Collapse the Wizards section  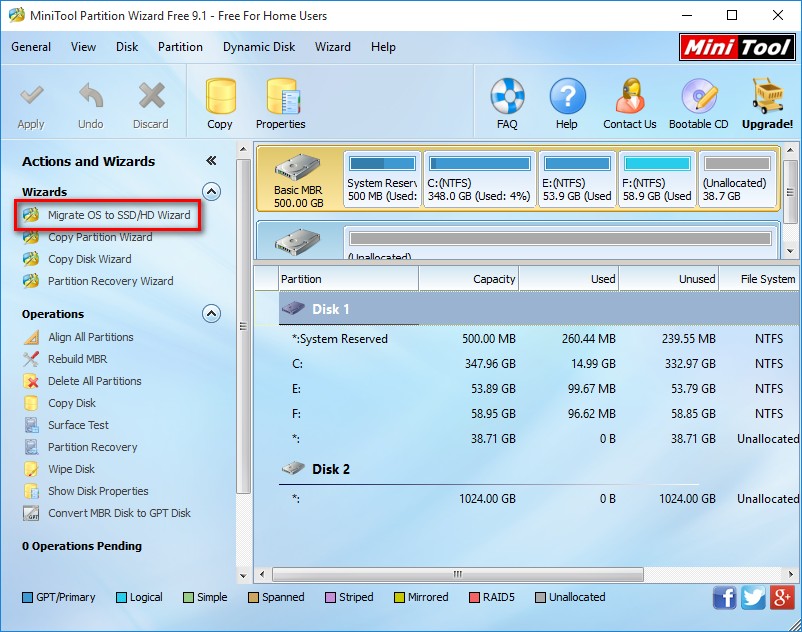[x=211, y=192]
